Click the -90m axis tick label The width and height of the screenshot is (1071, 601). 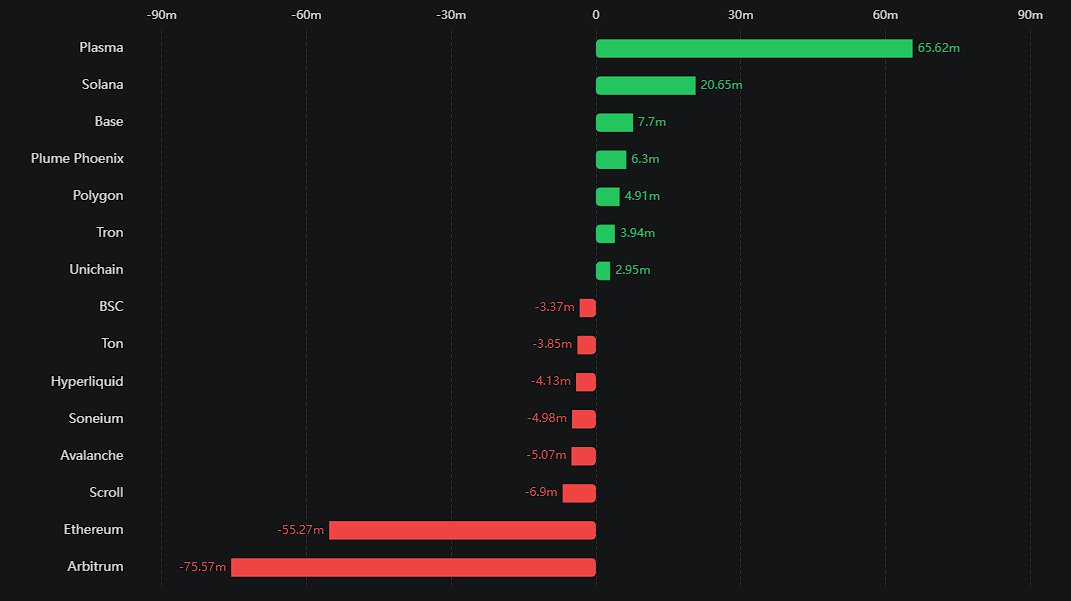[x=162, y=15]
